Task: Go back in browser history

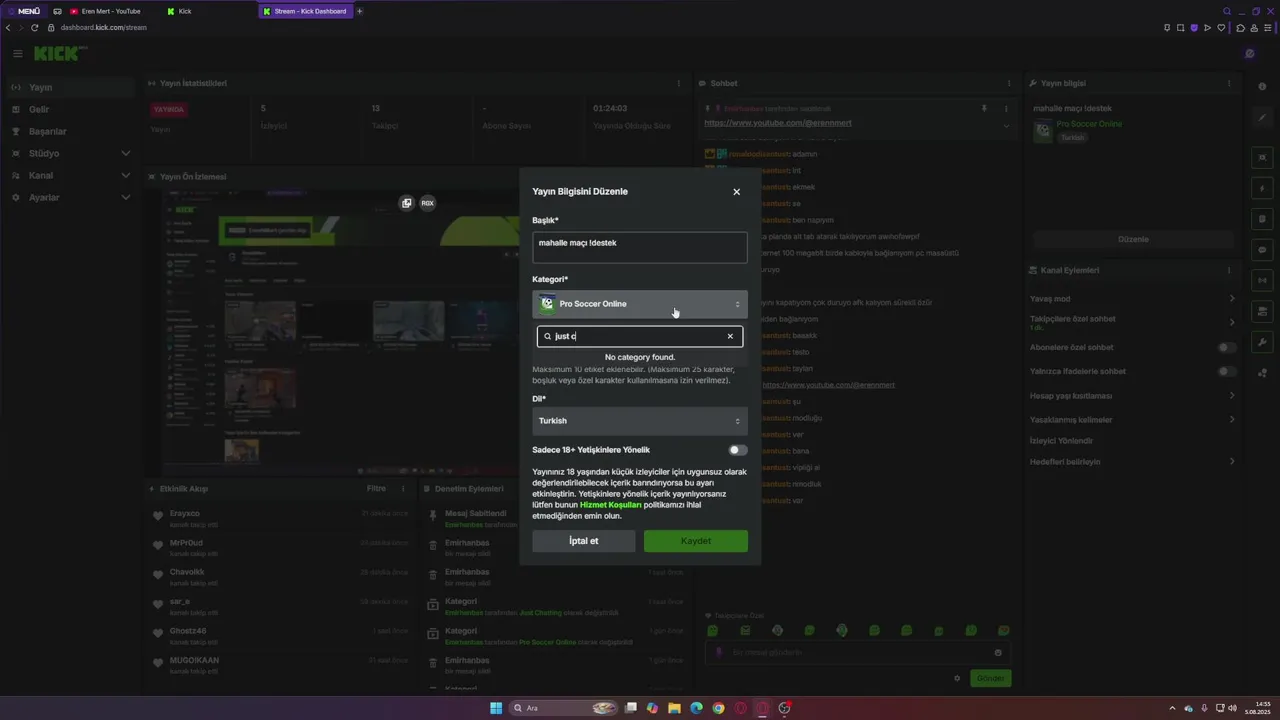Action: [x=8, y=27]
